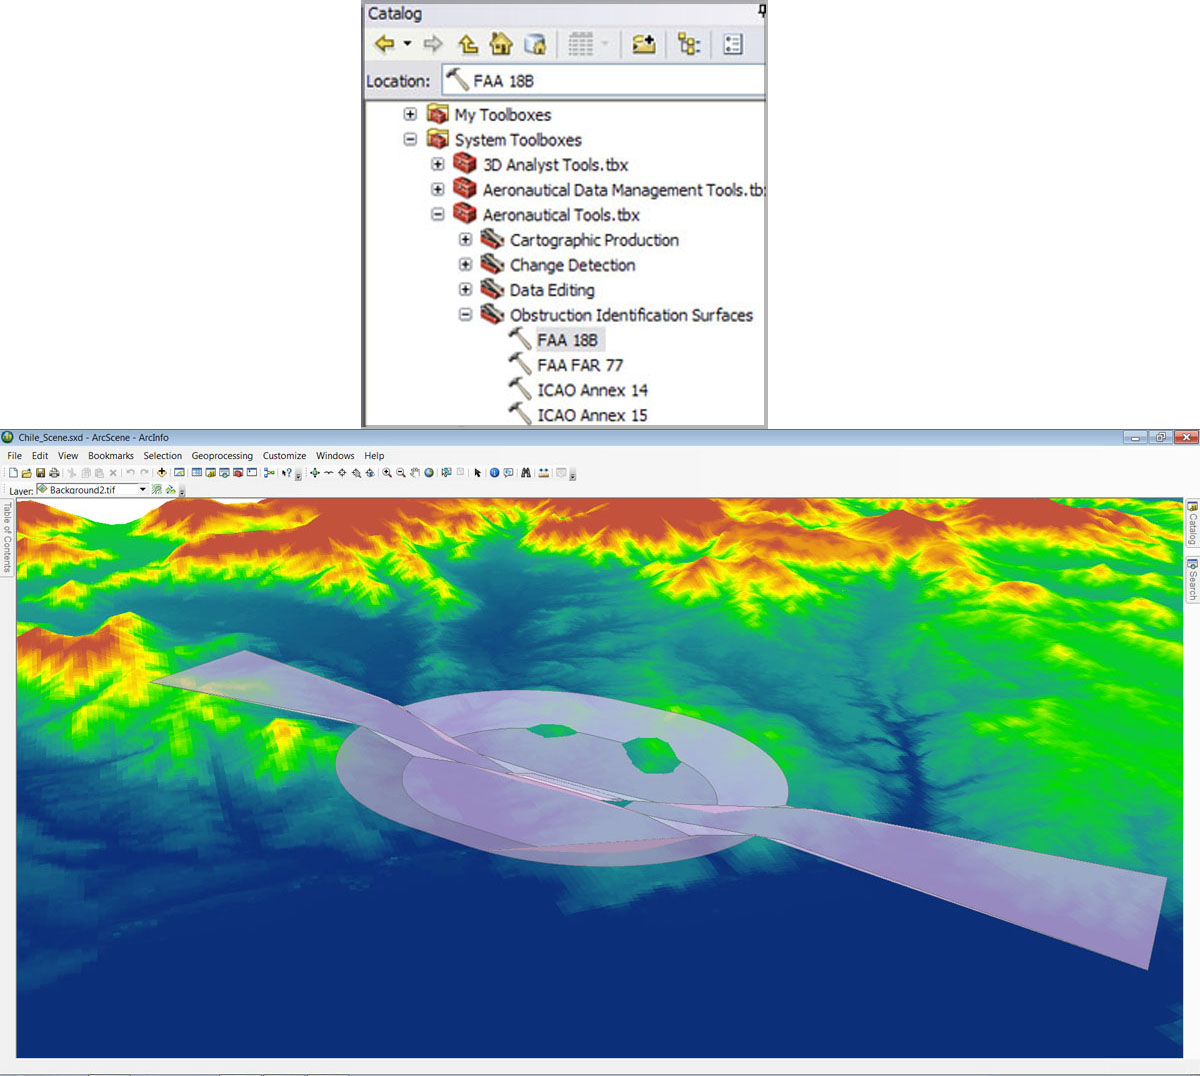Click the Full Extent globe icon
This screenshot has width=1200, height=1076.
coord(429,473)
